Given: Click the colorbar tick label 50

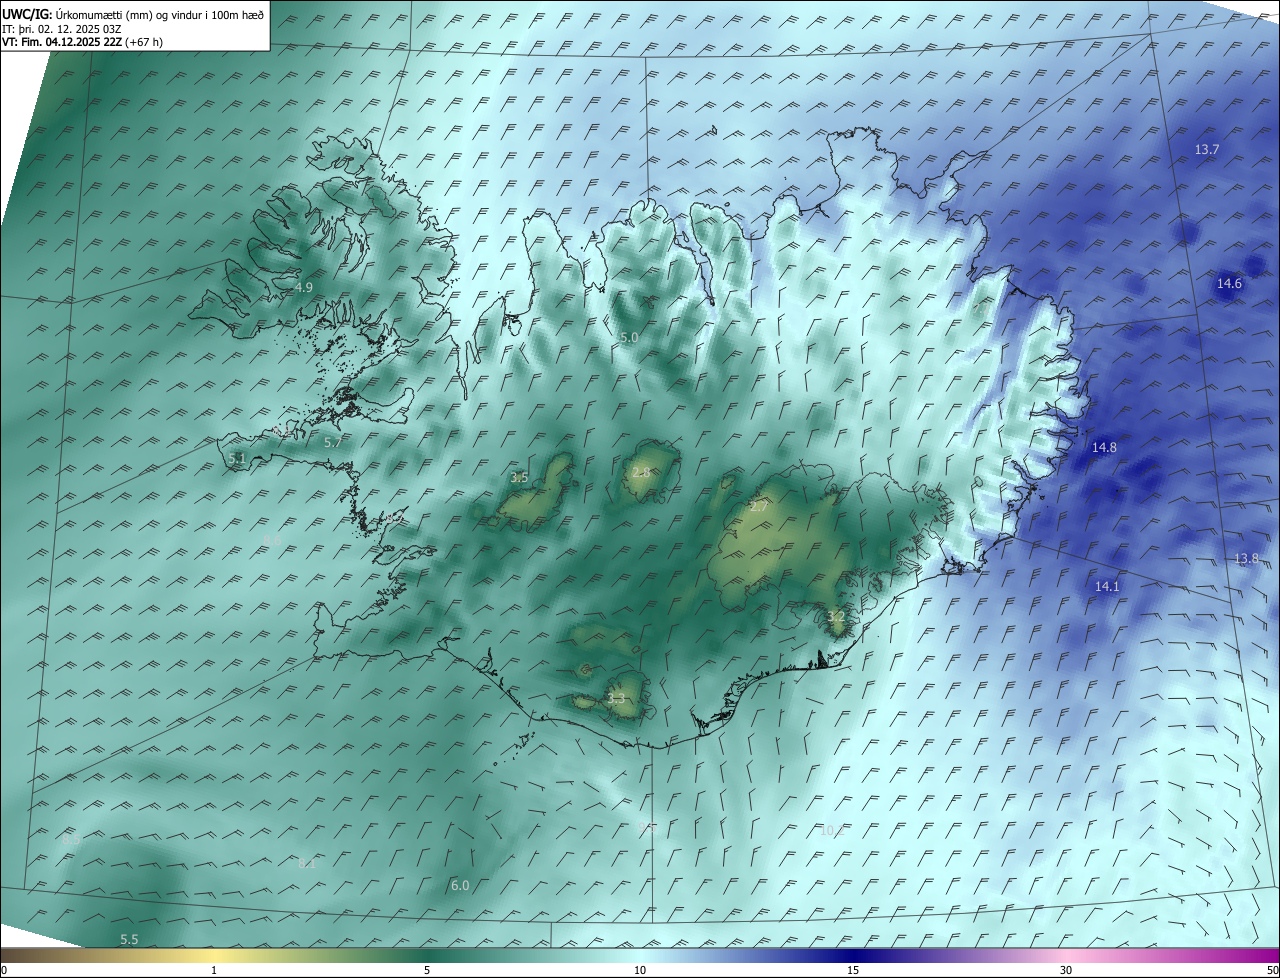Looking at the screenshot, I should [1272, 970].
